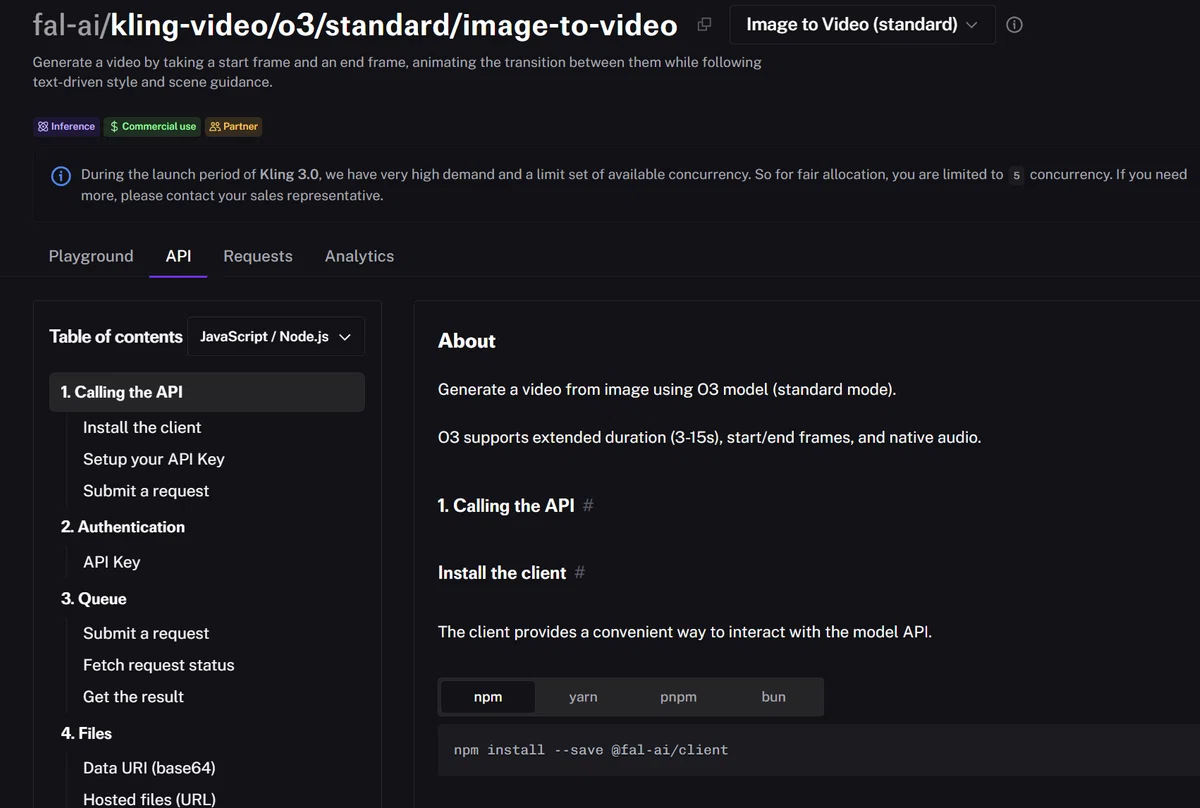The image size is (1200, 808).
Task: Open the JavaScript / Node.js language dropdown
Action: [x=275, y=337]
